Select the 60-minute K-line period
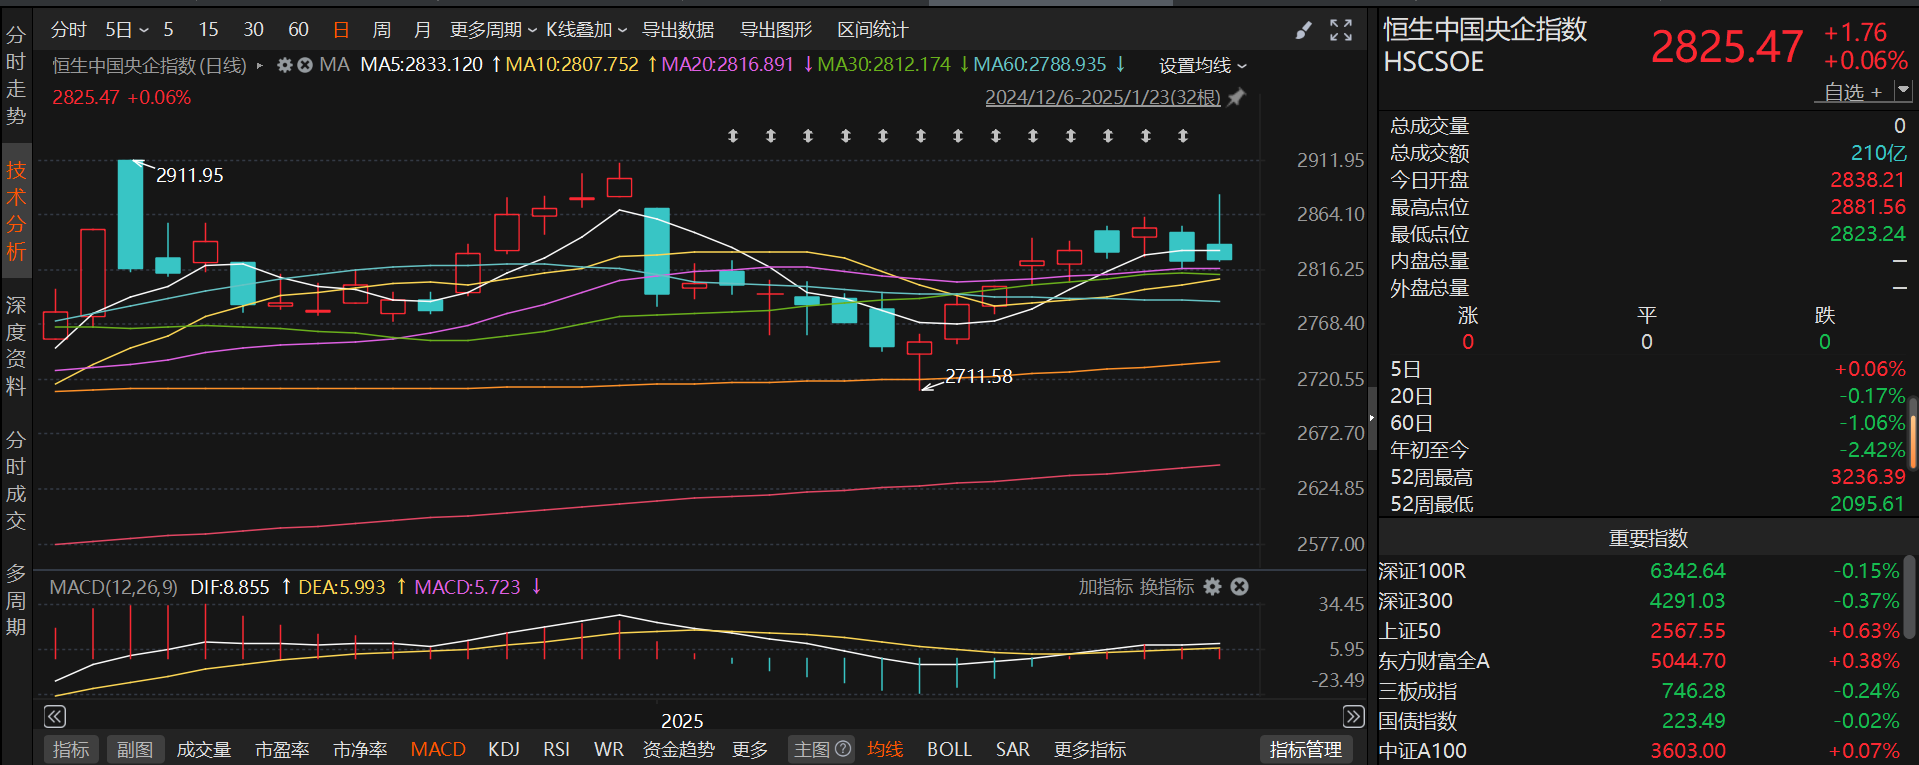1919x765 pixels. point(298,30)
